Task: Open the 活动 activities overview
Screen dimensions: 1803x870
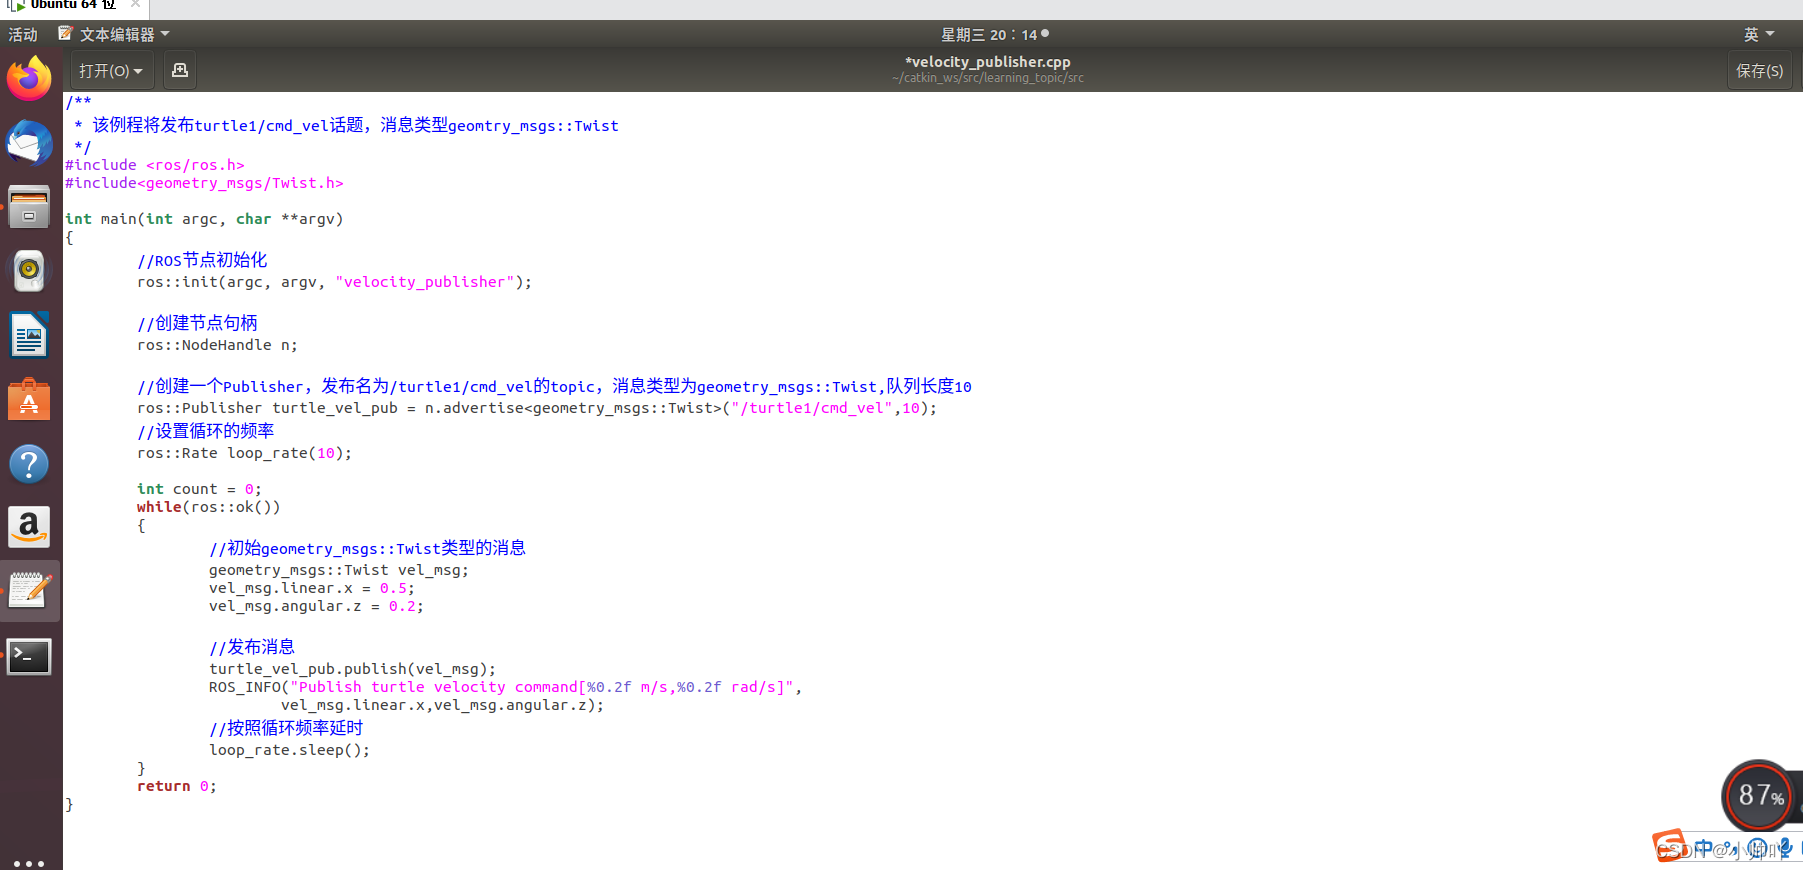Action: click(x=23, y=34)
